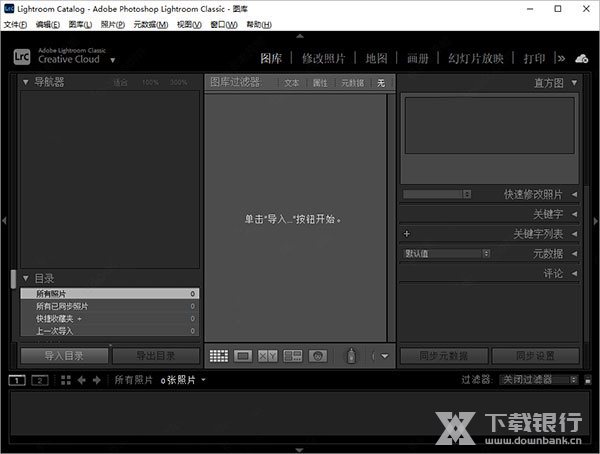Image resolution: width=600 pixels, height=454 pixels.
Task: Hide the bottom filmstrip panel arrow
Action: [x=300, y=450]
